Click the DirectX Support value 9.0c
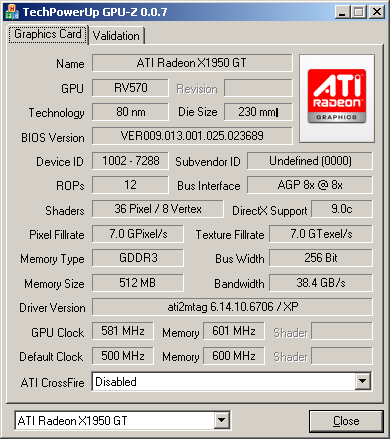Screen dimensions: 390x439 342,209
